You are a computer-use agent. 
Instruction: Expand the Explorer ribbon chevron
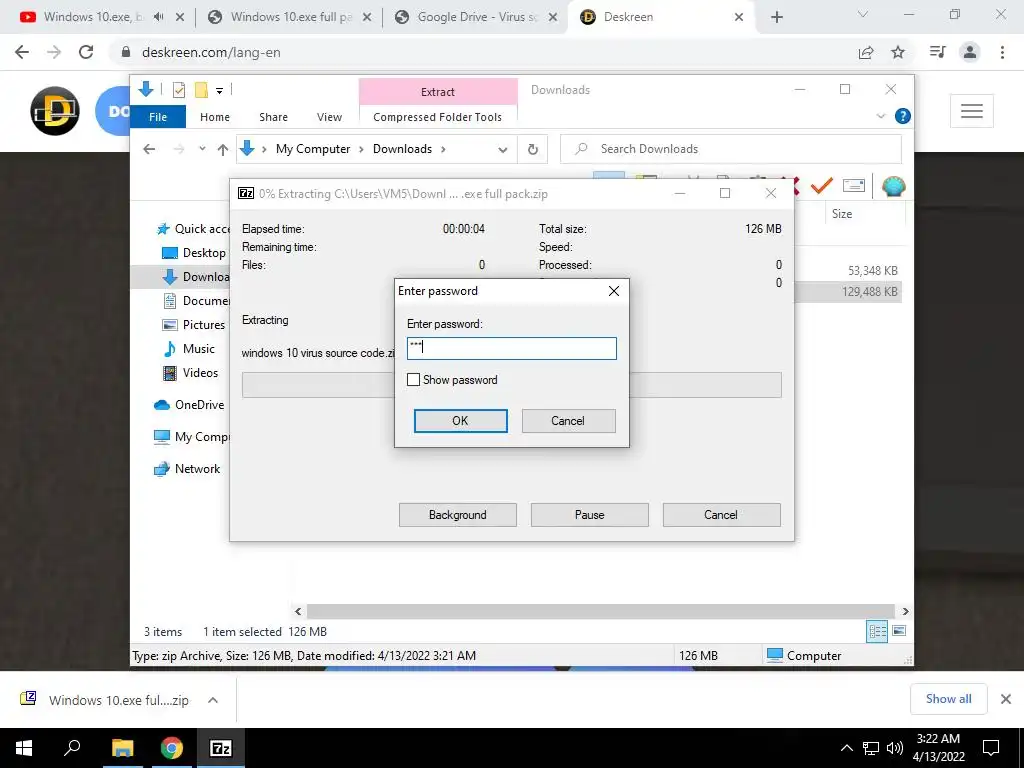click(x=880, y=116)
